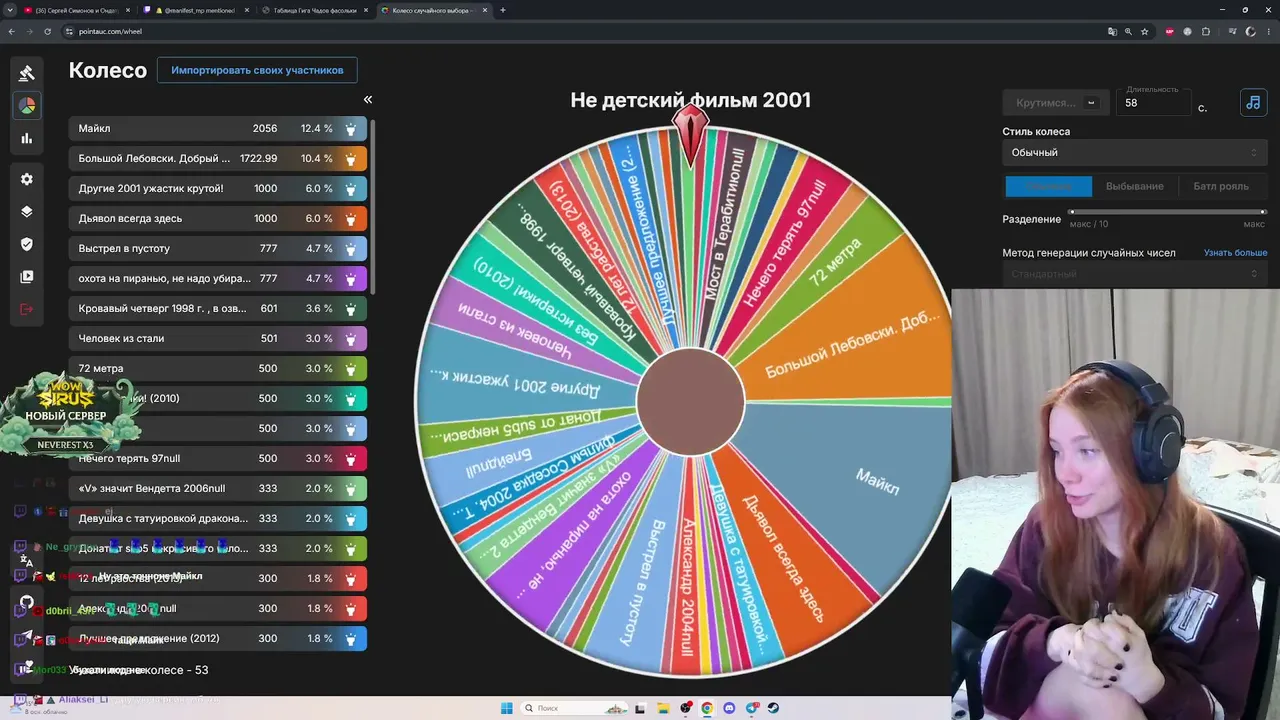Click the left handle of Разделение slider
This screenshot has width=1280, height=720.
pos(1072,212)
